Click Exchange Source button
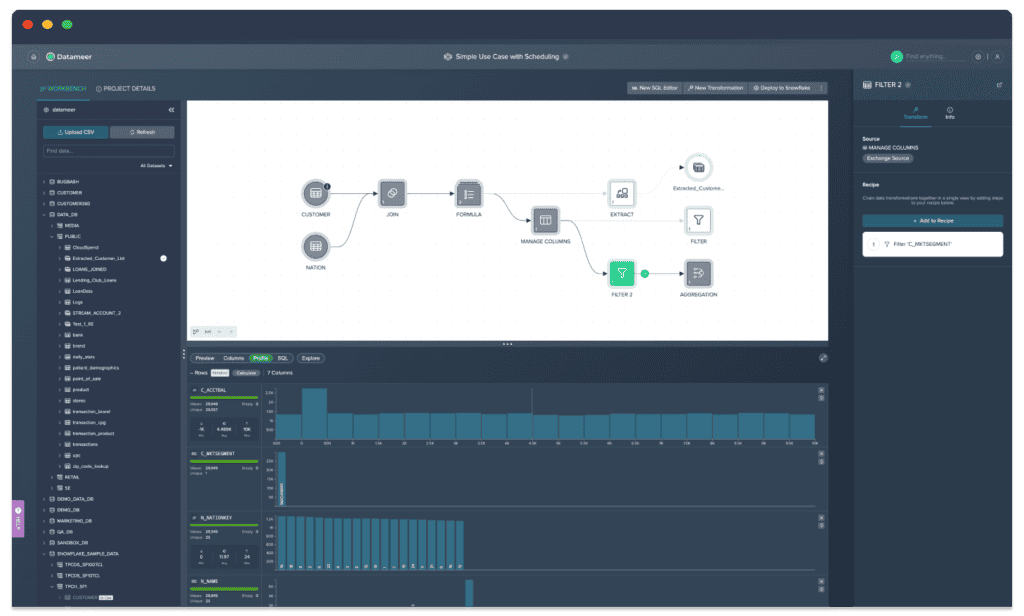Viewport: 1024px width, 616px height. [888, 158]
